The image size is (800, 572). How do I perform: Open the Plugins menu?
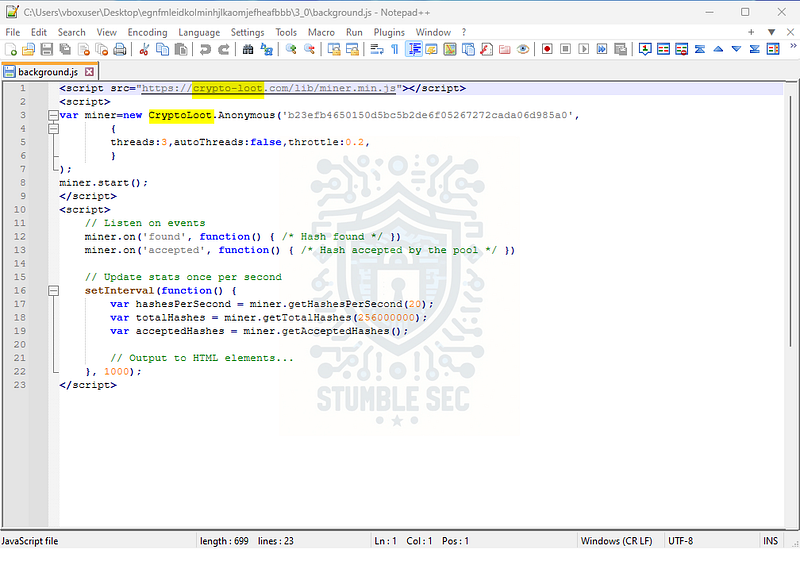[x=389, y=32]
